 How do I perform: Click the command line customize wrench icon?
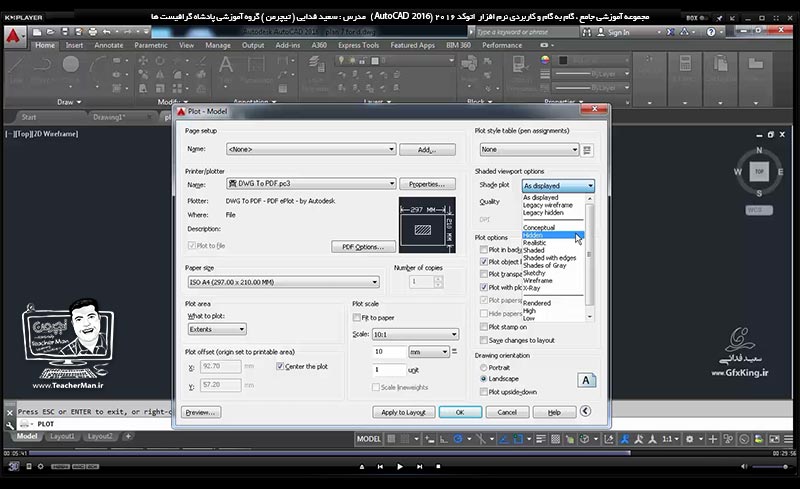pyautogui.click(x=10, y=424)
